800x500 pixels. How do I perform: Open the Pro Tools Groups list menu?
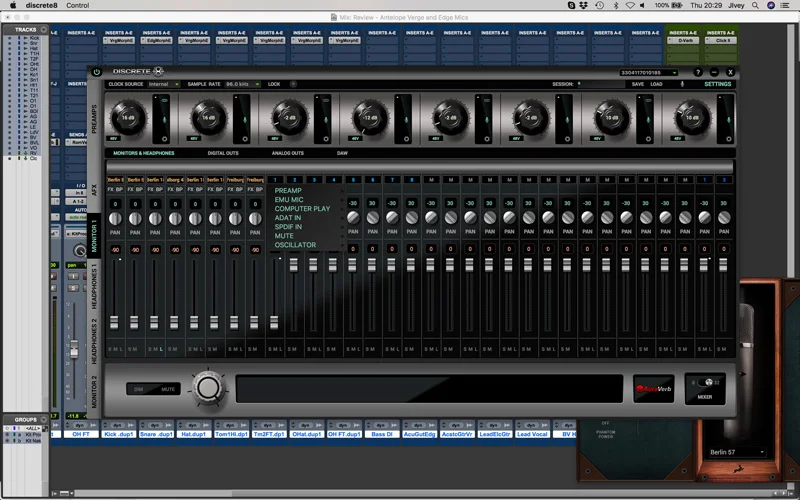44,419
